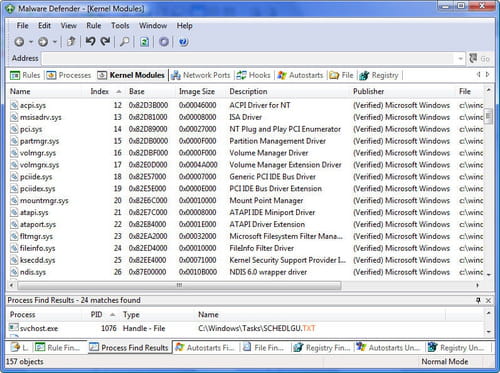Image resolution: width=500 pixels, height=373 pixels.
Task: Expand the Address bar dropdown
Action: coord(460,59)
